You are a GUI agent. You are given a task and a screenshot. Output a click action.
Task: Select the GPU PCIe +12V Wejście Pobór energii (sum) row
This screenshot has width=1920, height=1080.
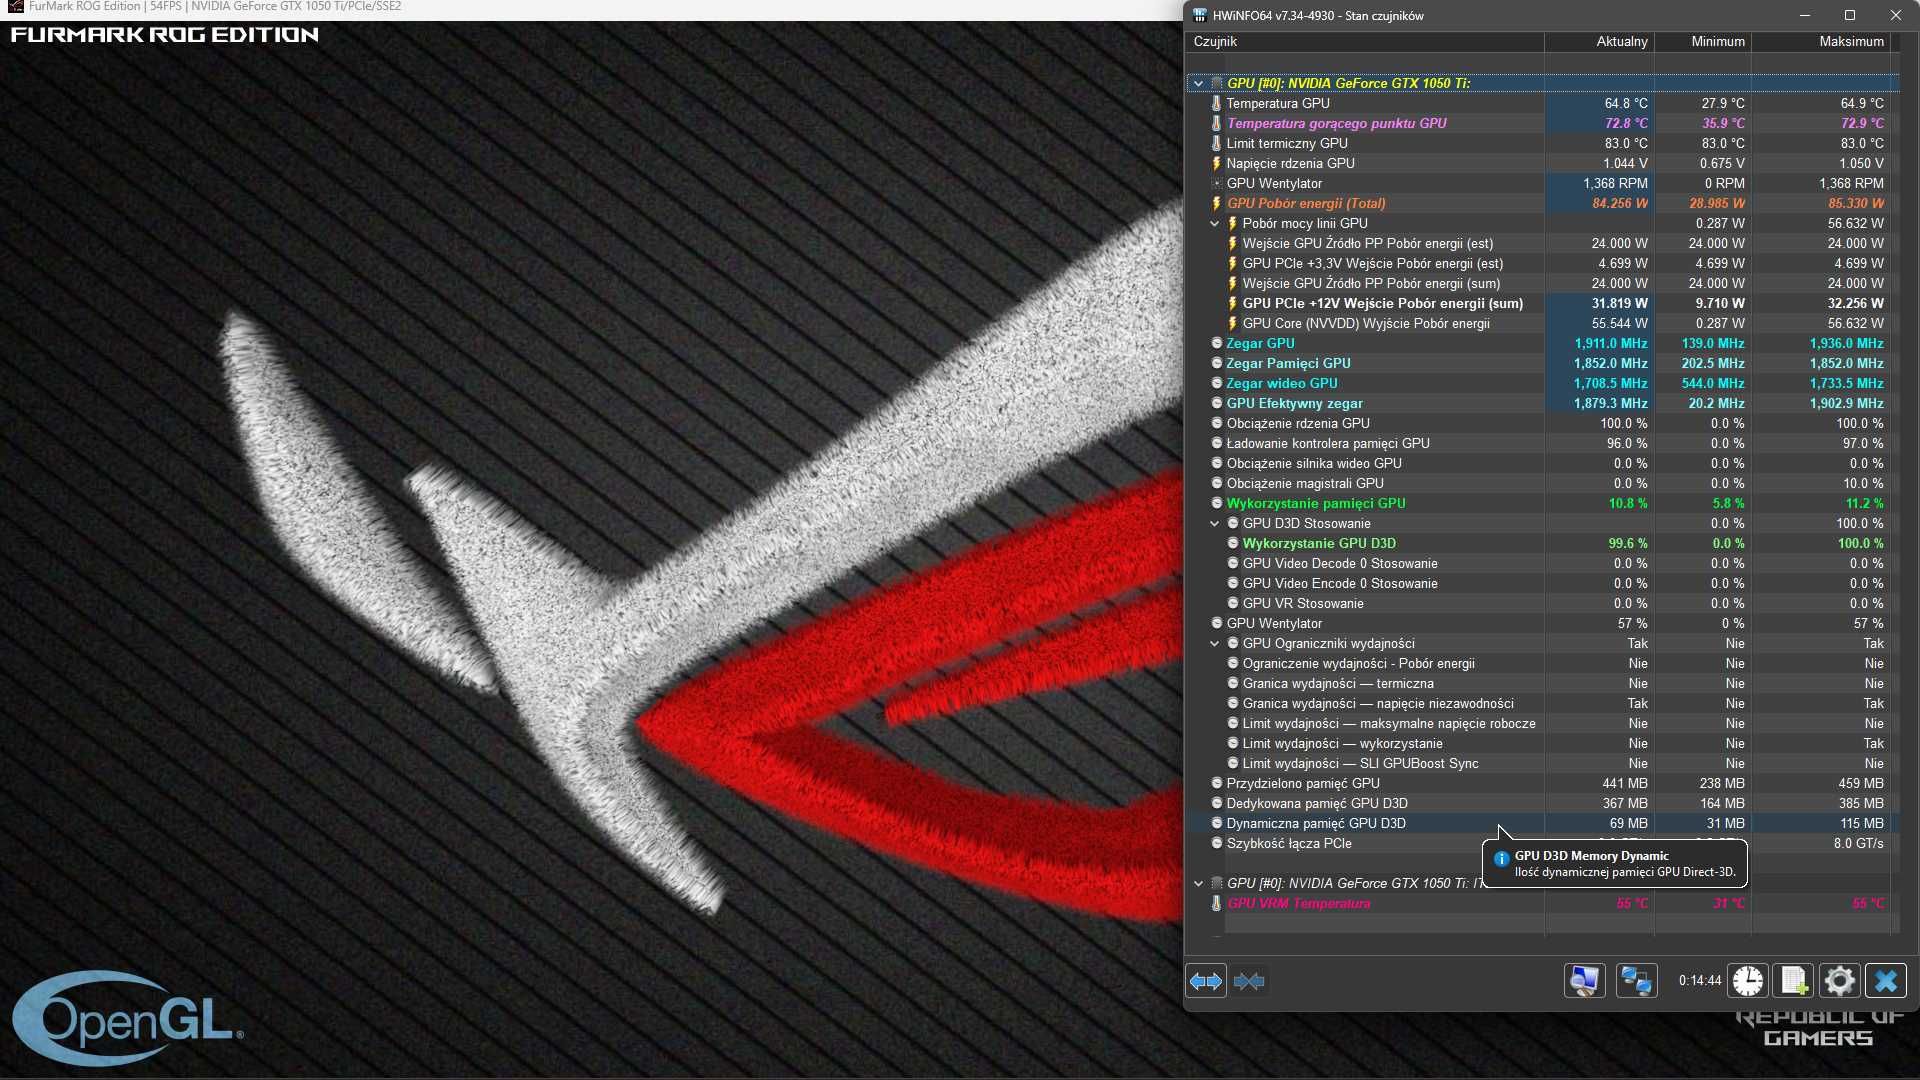1542,303
